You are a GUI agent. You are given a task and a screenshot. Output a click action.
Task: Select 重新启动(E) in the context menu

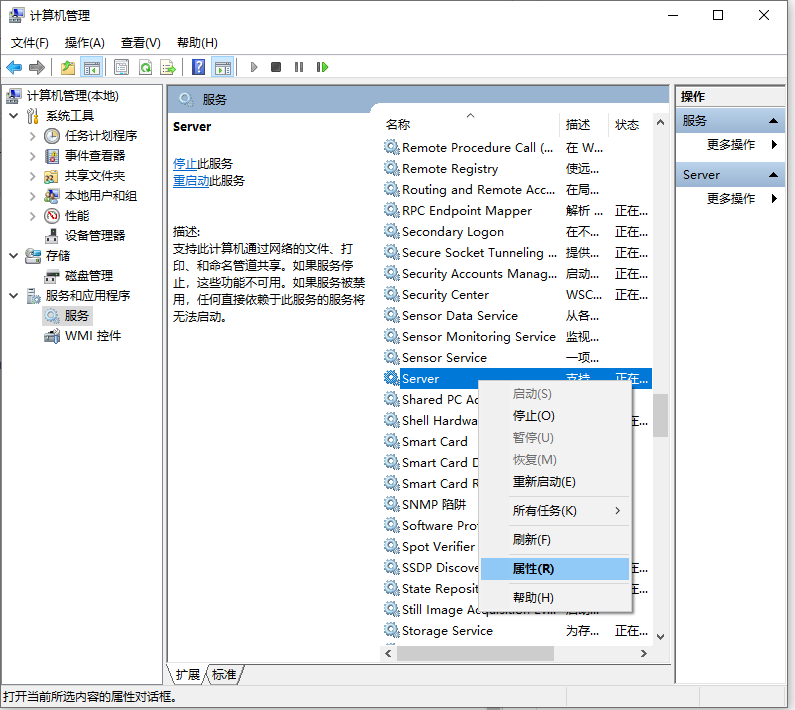pyautogui.click(x=544, y=482)
